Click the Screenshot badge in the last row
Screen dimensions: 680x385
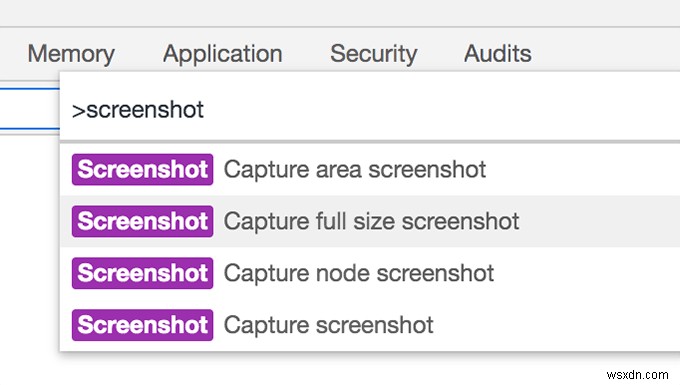click(142, 325)
